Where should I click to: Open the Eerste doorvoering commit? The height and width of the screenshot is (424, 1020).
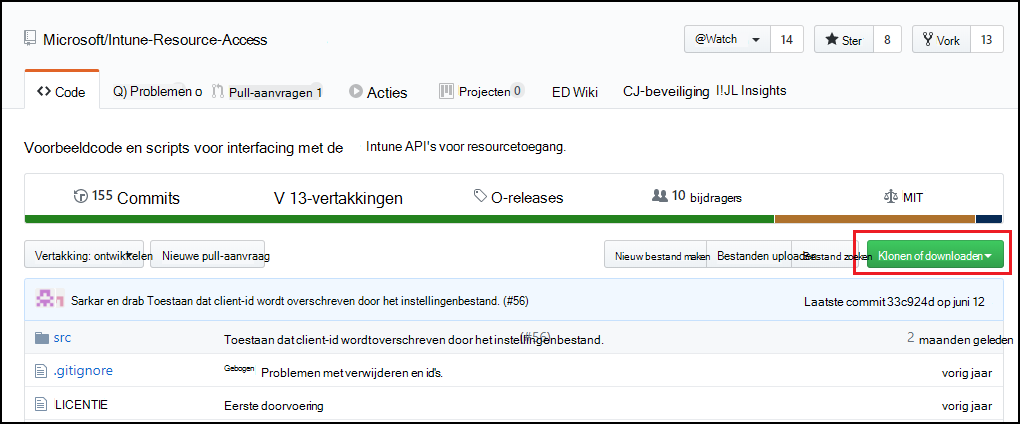[x=273, y=406]
